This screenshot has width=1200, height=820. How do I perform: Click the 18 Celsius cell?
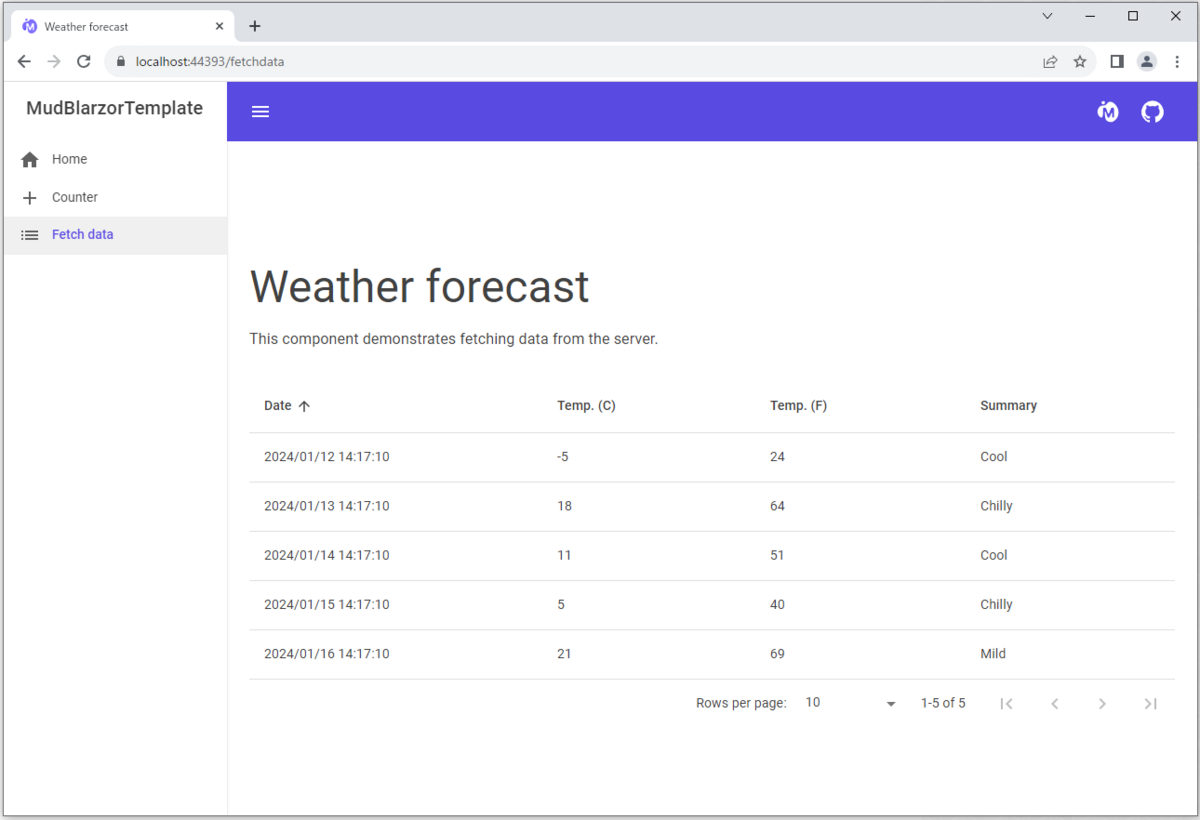[x=564, y=506]
